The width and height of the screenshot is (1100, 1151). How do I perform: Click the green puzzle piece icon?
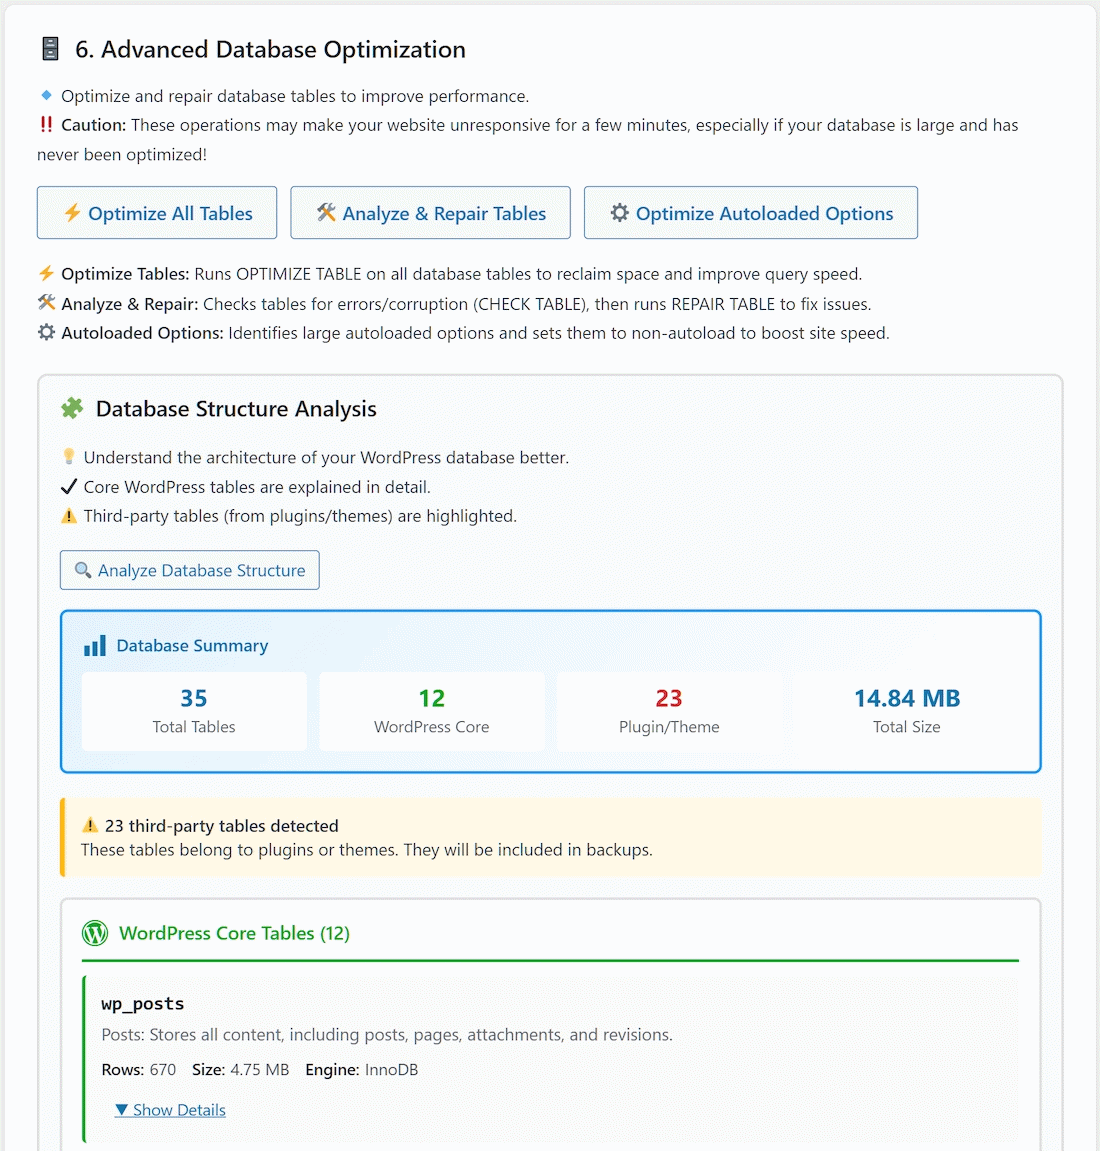pyautogui.click(x=72, y=408)
